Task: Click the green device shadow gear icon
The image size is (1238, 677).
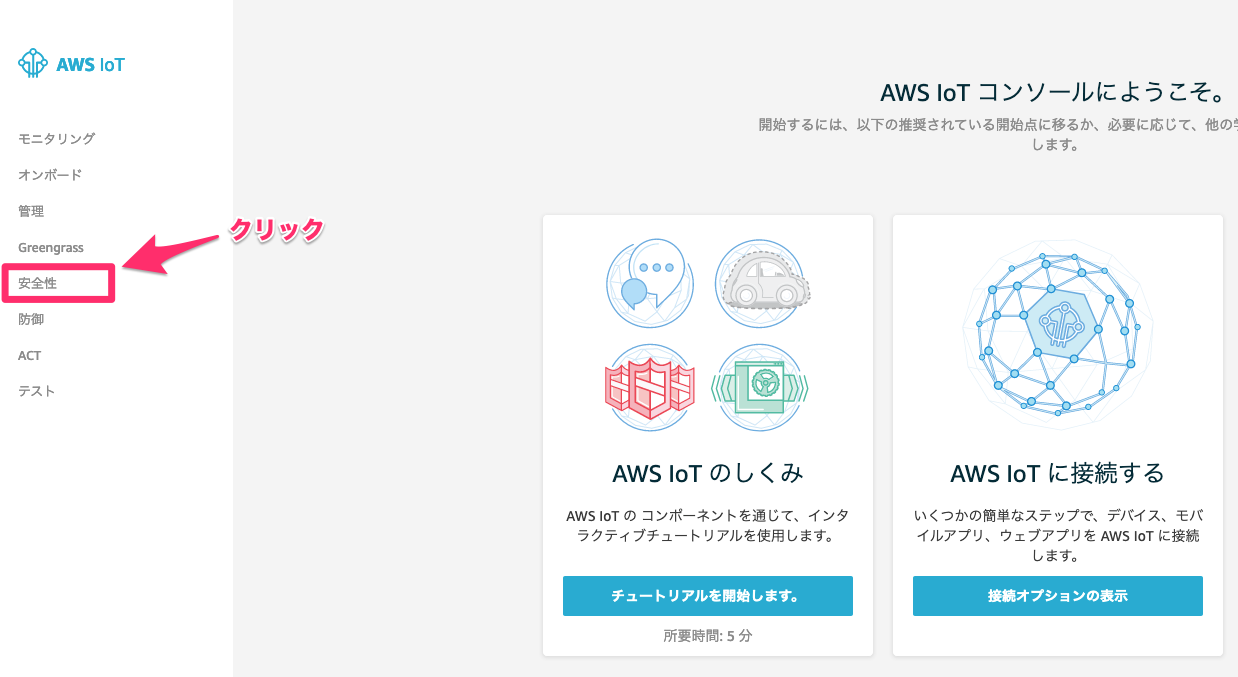Action: (x=760, y=387)
